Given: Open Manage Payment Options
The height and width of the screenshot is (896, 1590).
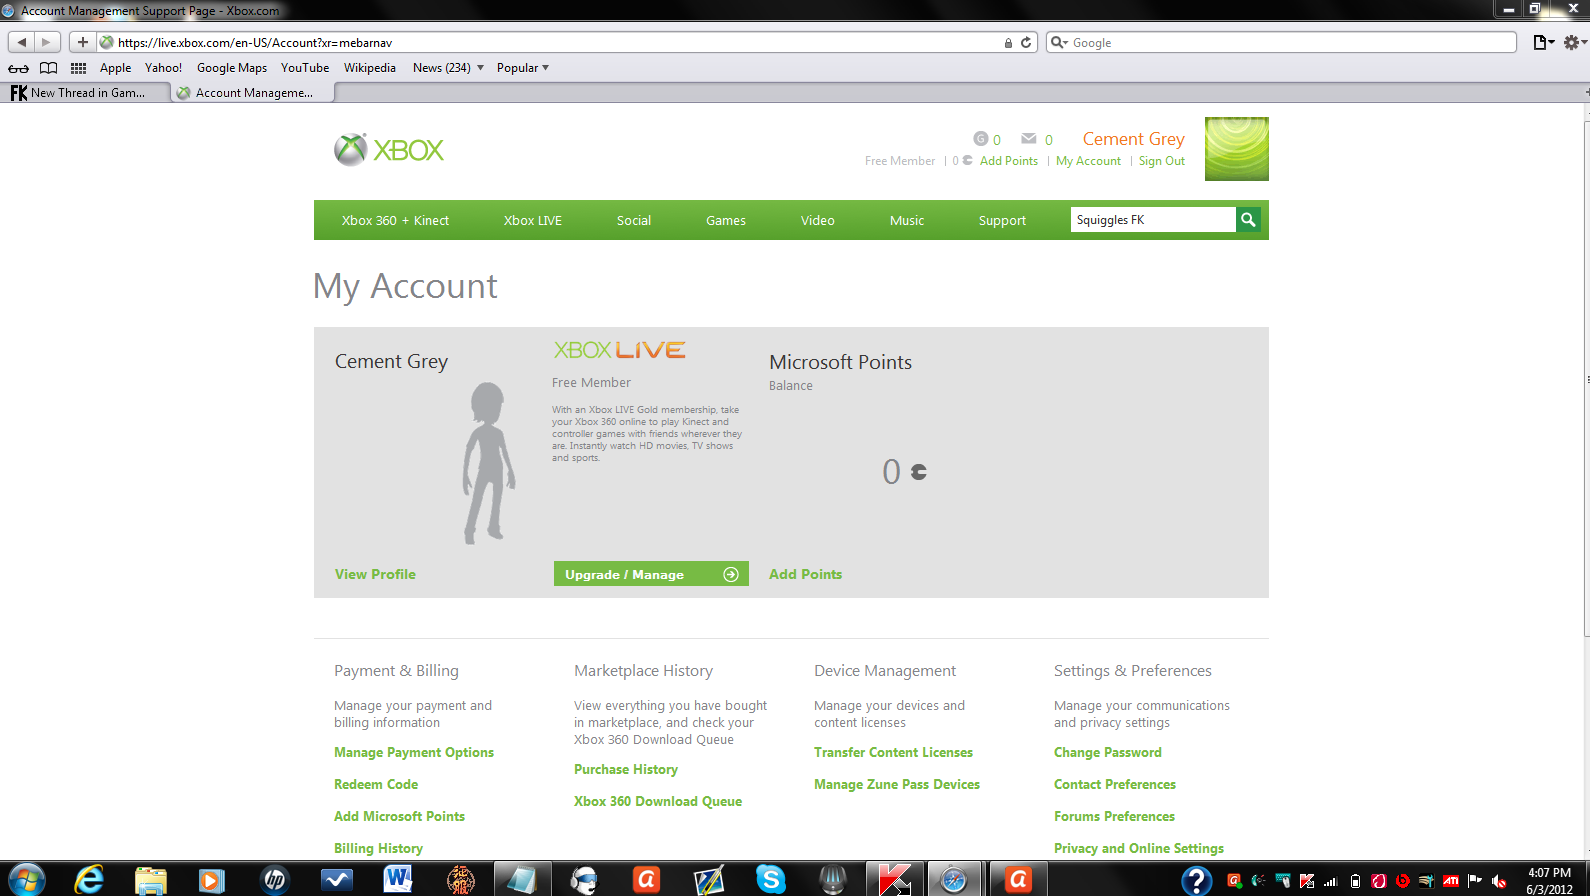Looking at the screenshot, I should point(414,753).
